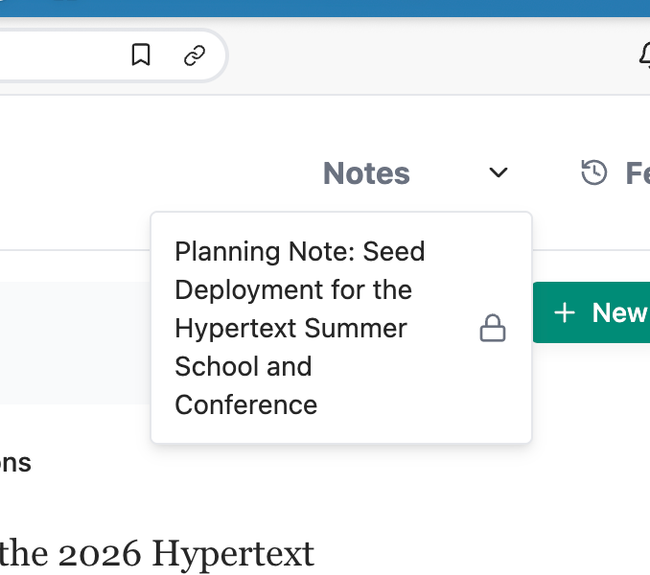Image resolution: width=650 pixels, height=575 pixels.
Task: Click the plus icon on New button
Action: (565, 313)
